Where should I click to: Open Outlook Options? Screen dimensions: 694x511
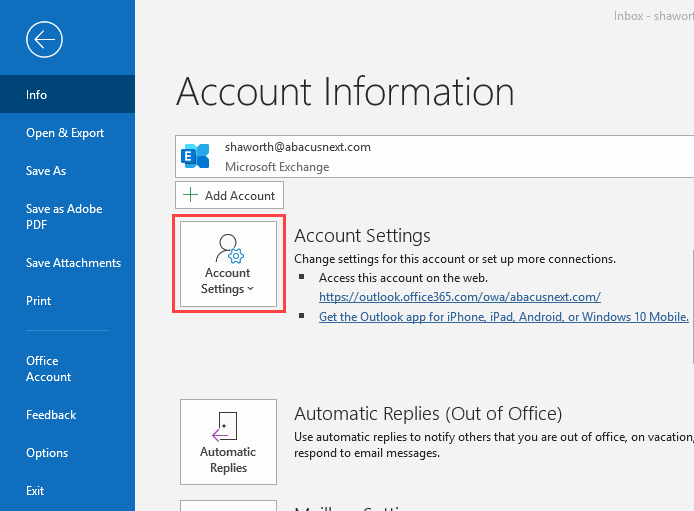(67, 453)
